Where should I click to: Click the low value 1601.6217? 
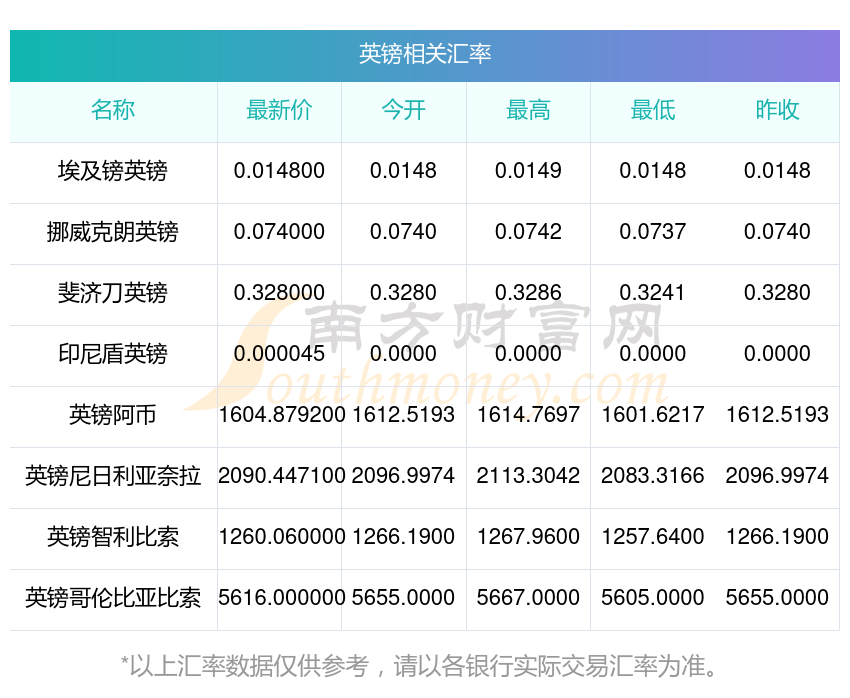pos(653,415)
